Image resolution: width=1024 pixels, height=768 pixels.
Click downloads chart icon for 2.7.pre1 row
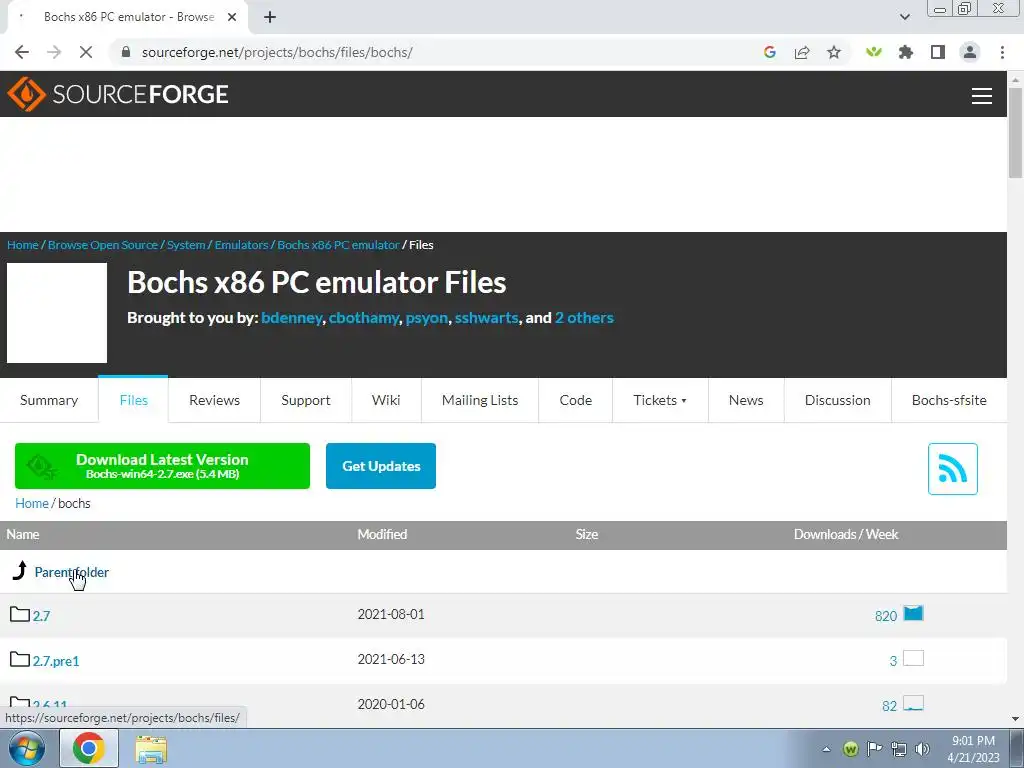pos(913,658)
